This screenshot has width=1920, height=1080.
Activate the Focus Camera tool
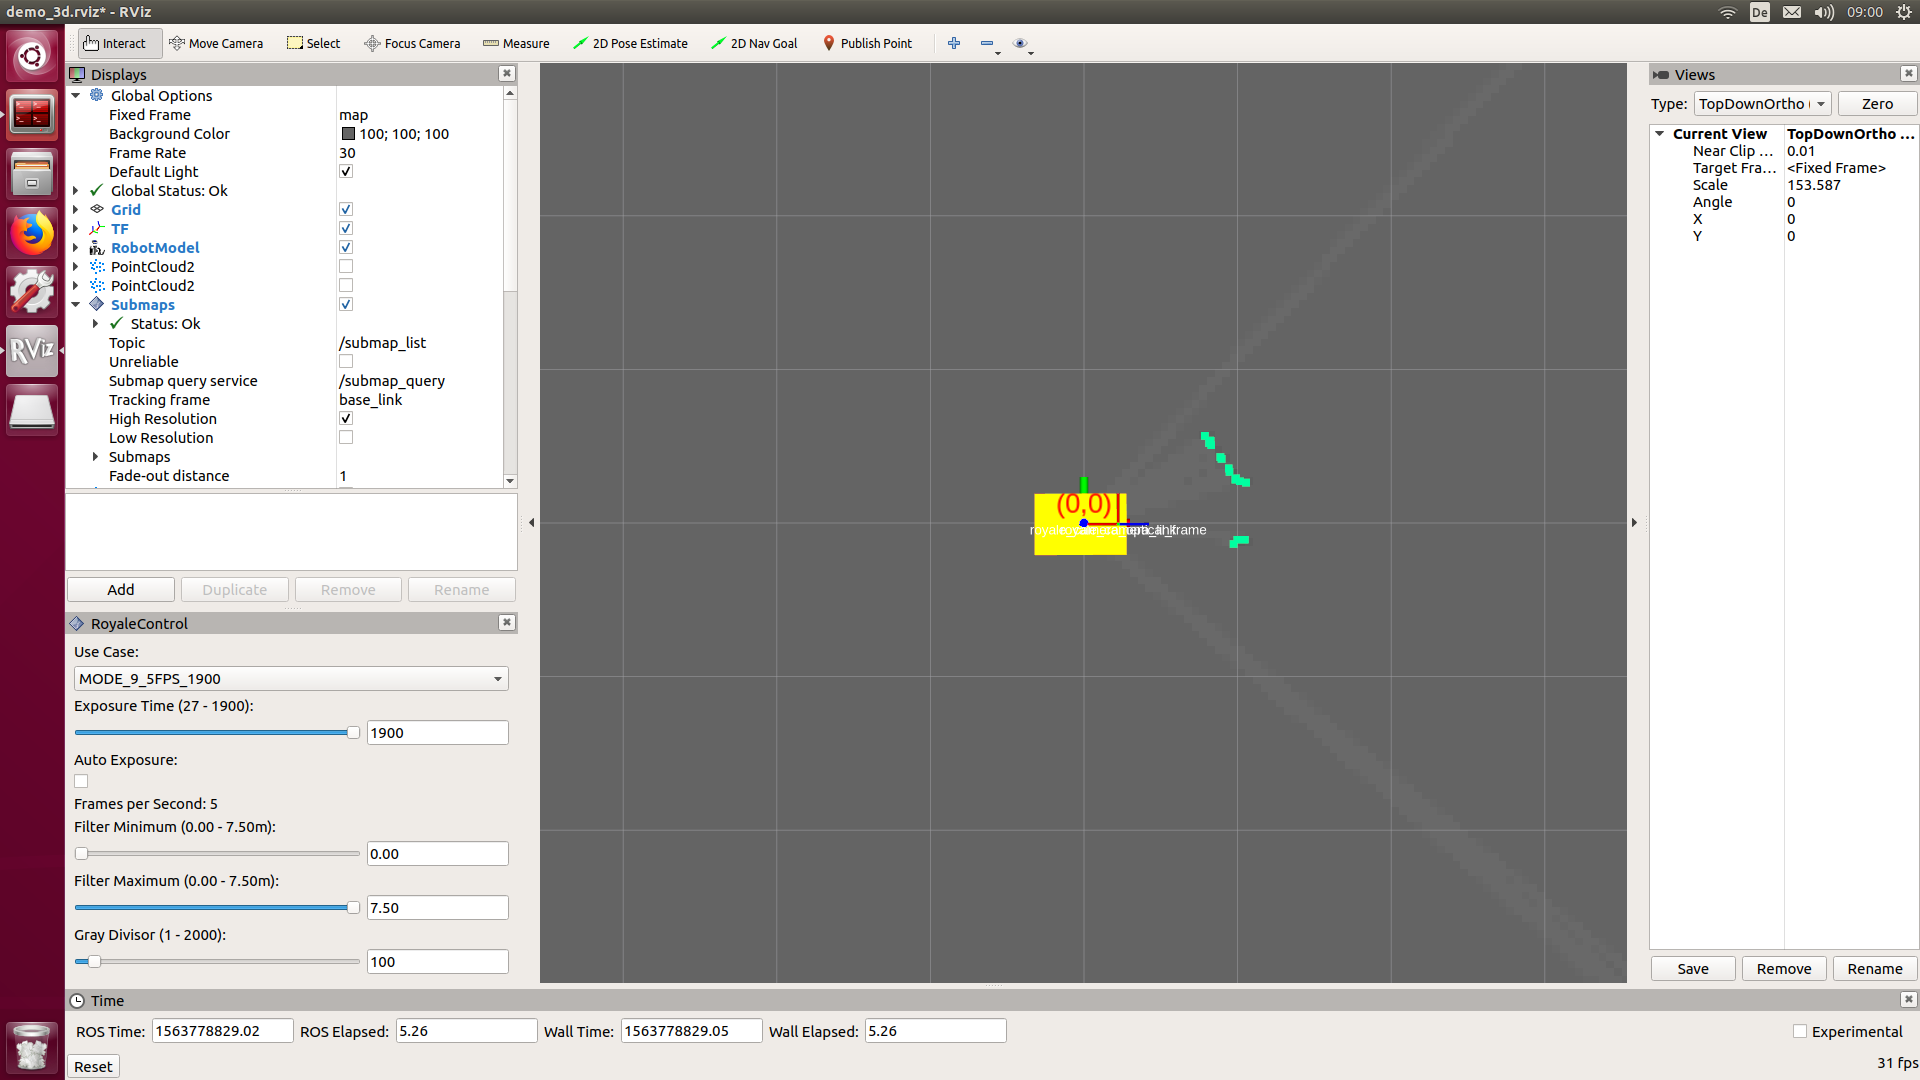412,43
